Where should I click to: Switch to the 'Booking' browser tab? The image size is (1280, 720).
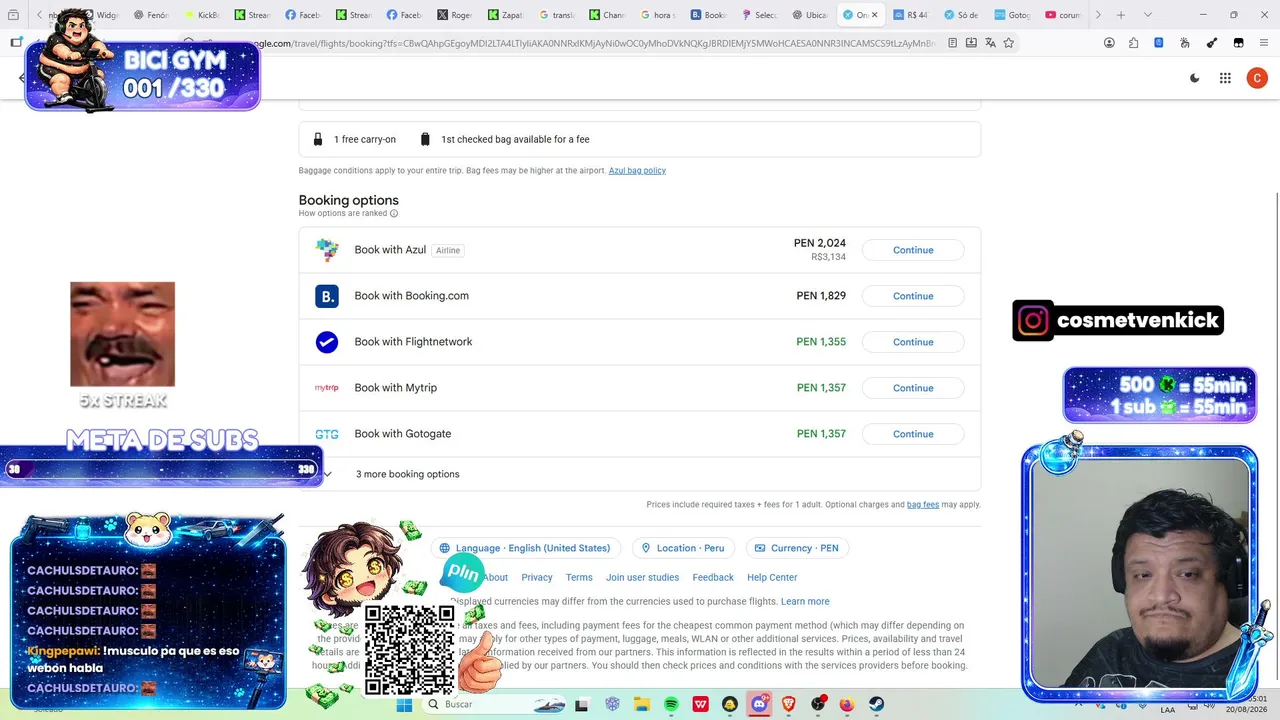[708, 15]
